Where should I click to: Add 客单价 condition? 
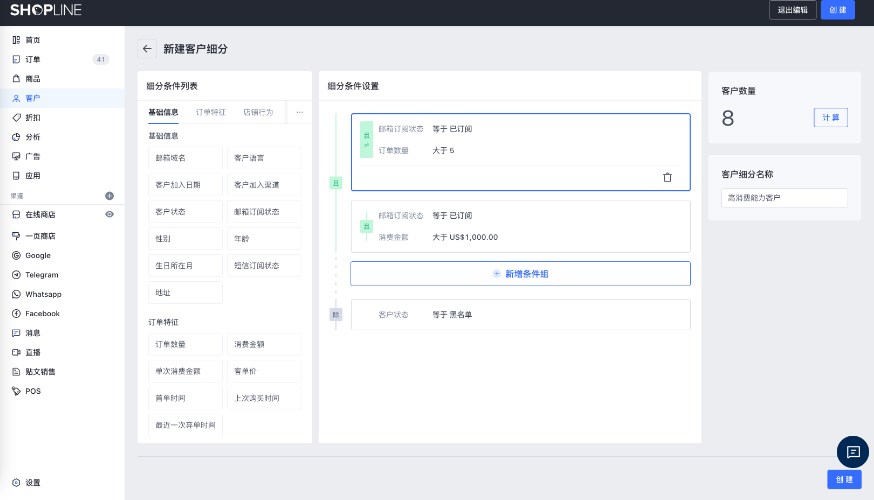pyautogui.click(x=264, y=371)
